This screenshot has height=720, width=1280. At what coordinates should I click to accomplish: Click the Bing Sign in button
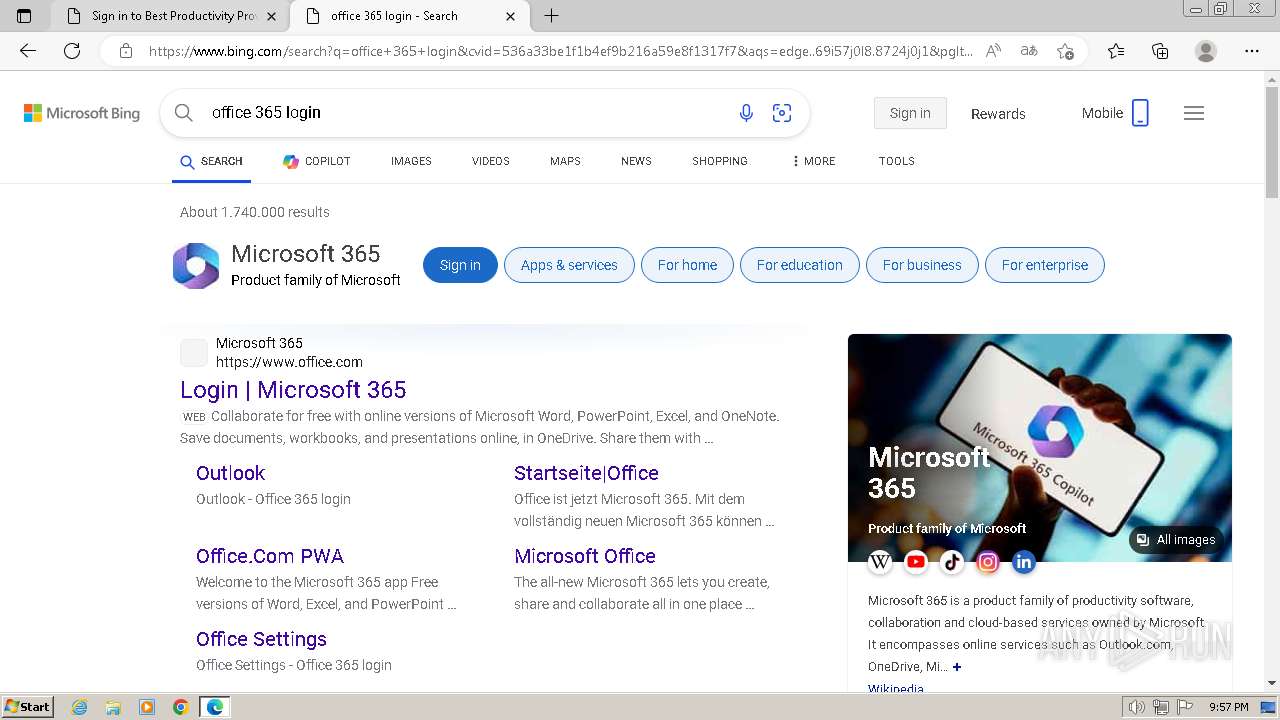[x=910, y=113]
